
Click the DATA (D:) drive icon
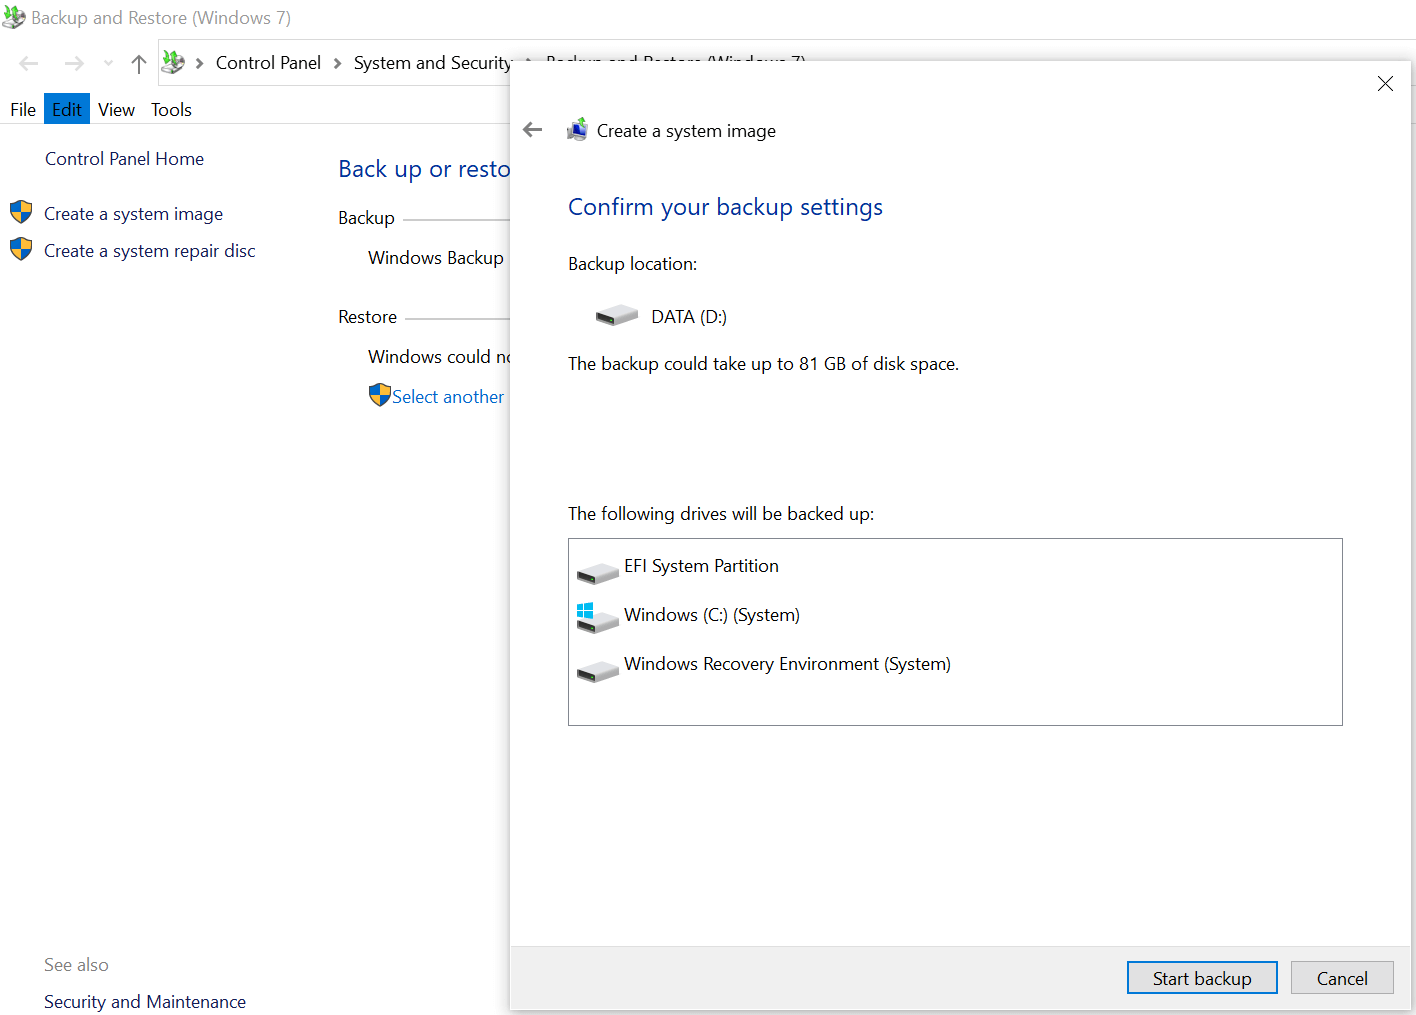click(616, 314)
